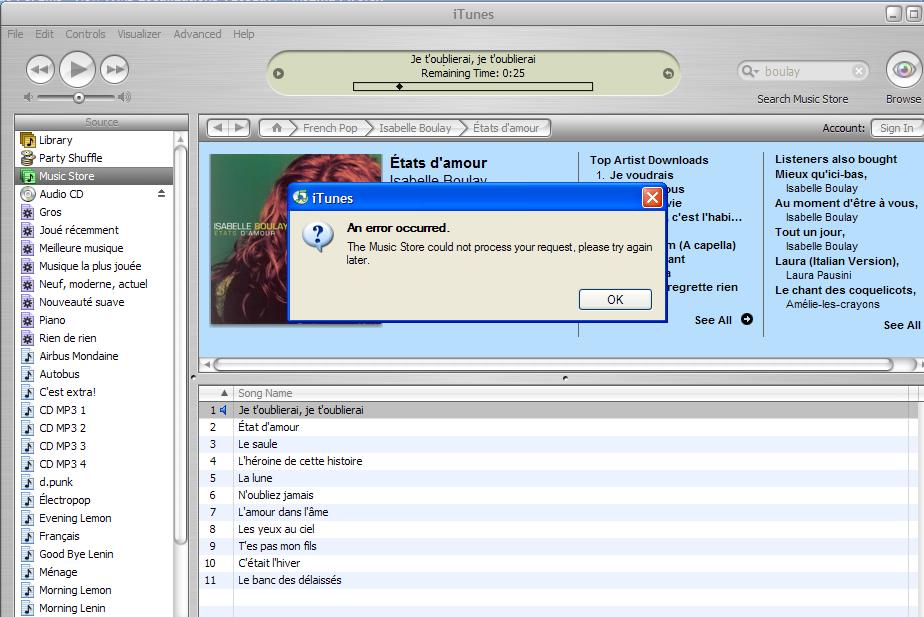Select song Les yeux au ciel
Viewport: 924px width, 617px height.
(x=558, y=529)
